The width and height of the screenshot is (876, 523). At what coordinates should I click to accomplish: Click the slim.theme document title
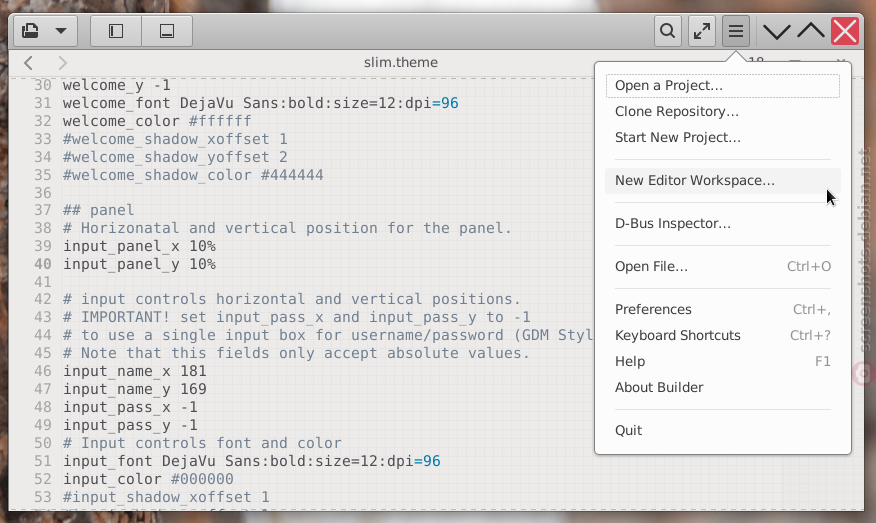coord(401,63)
